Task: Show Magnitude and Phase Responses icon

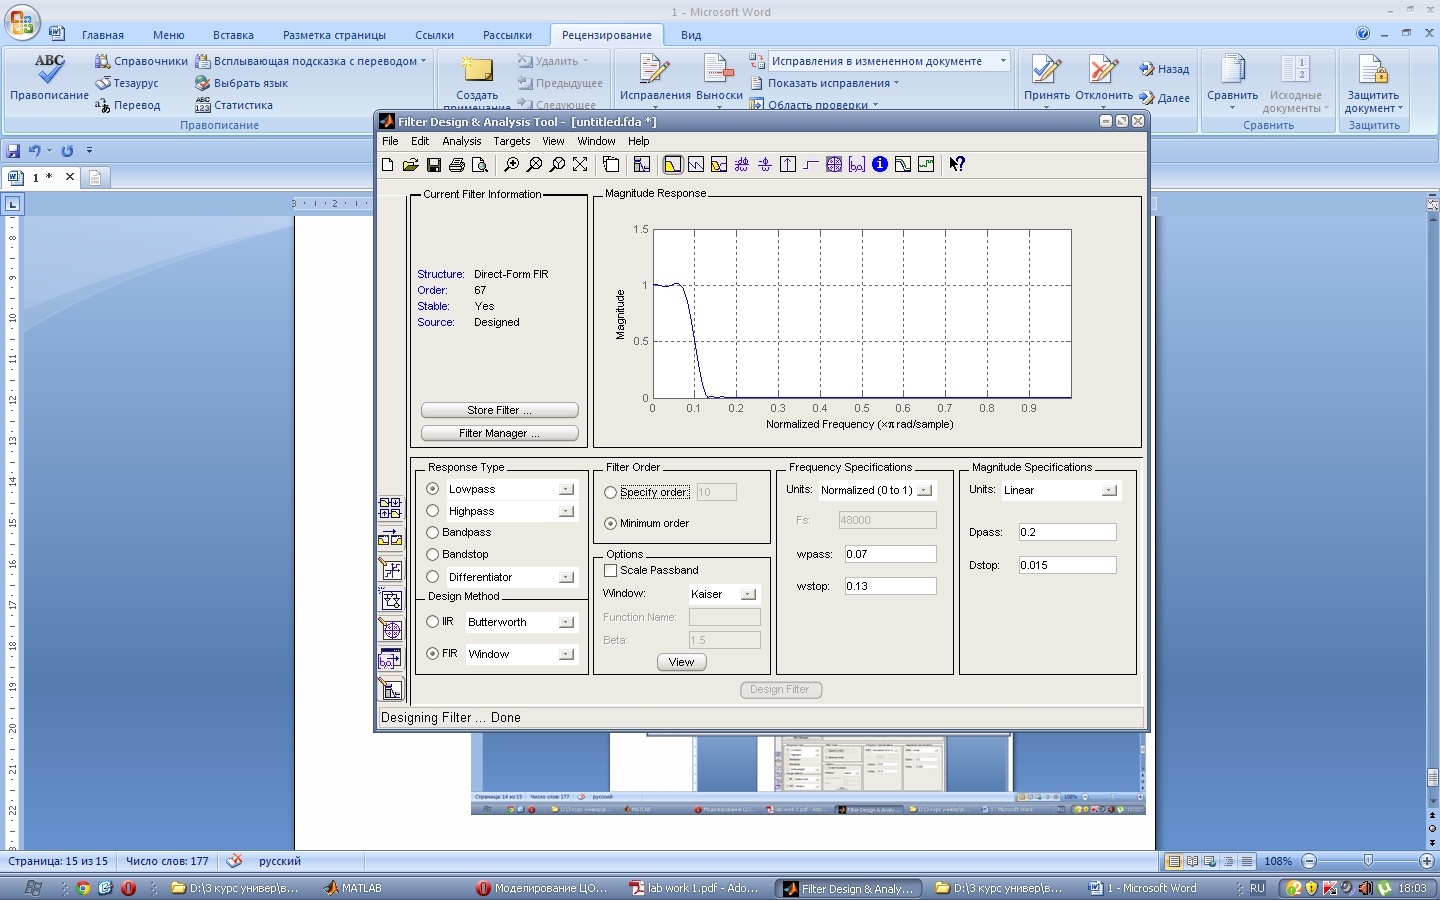Action: (719, 165)
